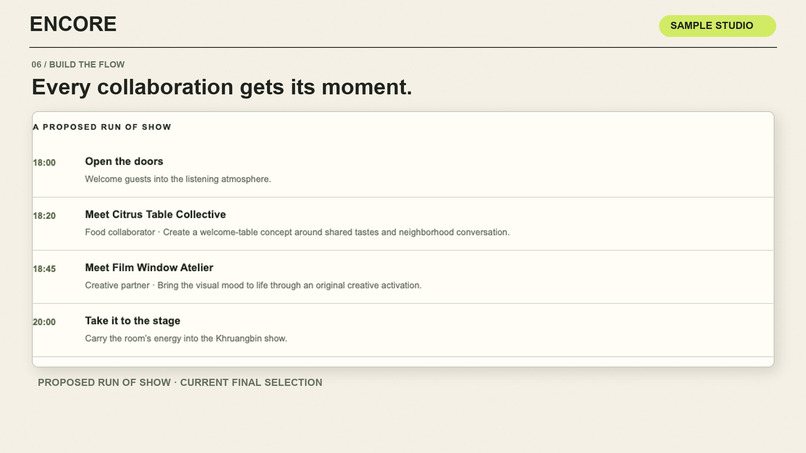Click 'A PROPOSED RUN OF SHOW' header
This screenshot has height=453, width=806.
102,127
